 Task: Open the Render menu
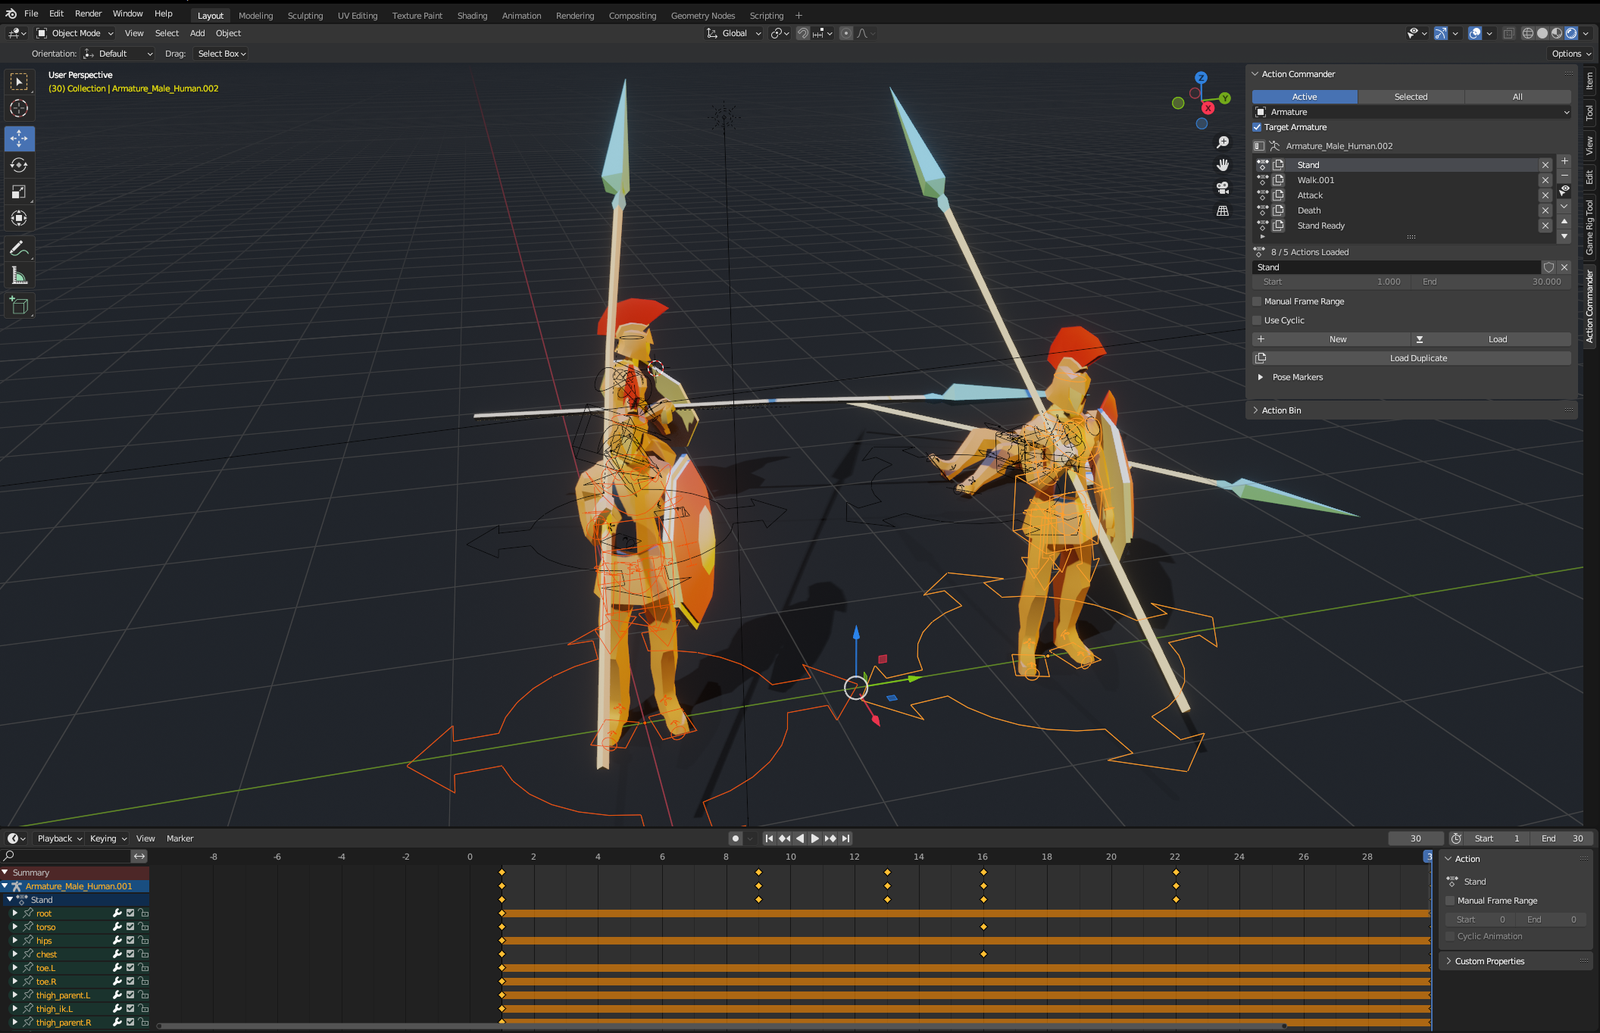[88, 14]
